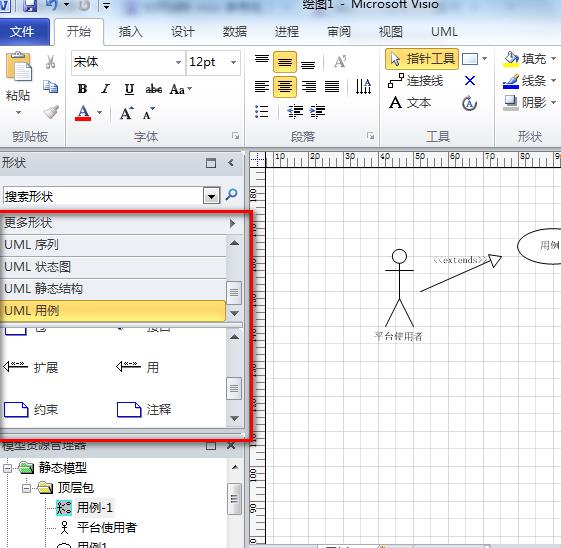
Task: Open rectangle tool dropdown arrow
Action: 484,59
